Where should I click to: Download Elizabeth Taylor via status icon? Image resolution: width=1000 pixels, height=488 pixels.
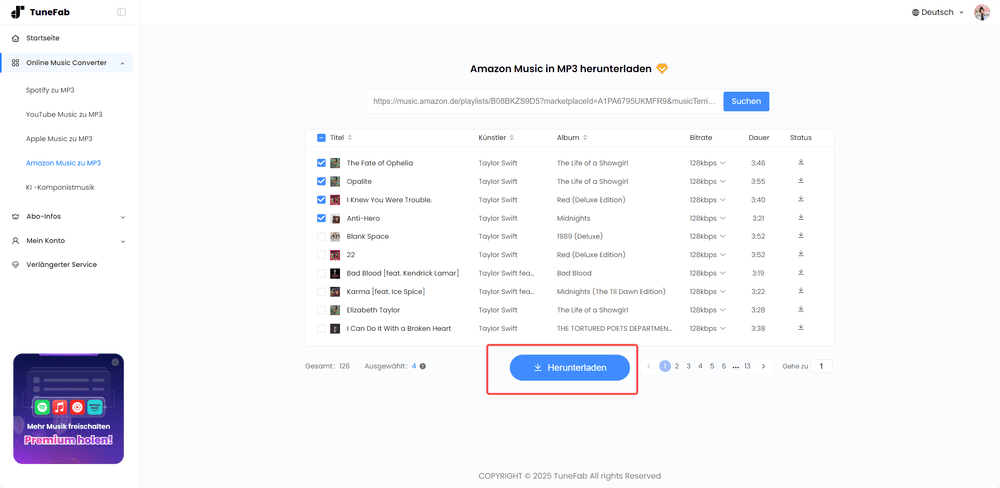tap(800, 309)
